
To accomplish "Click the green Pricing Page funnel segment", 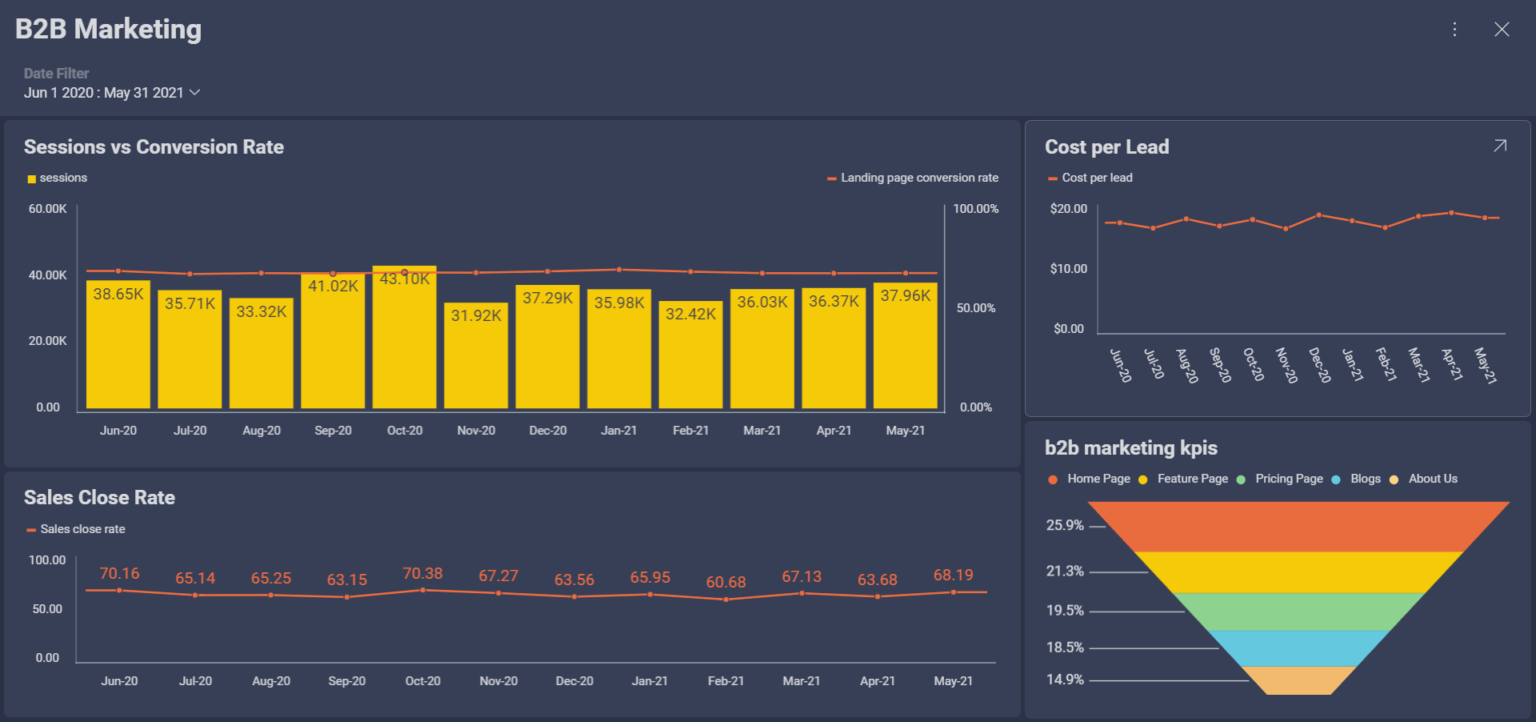I will [x=1300, y=613].
